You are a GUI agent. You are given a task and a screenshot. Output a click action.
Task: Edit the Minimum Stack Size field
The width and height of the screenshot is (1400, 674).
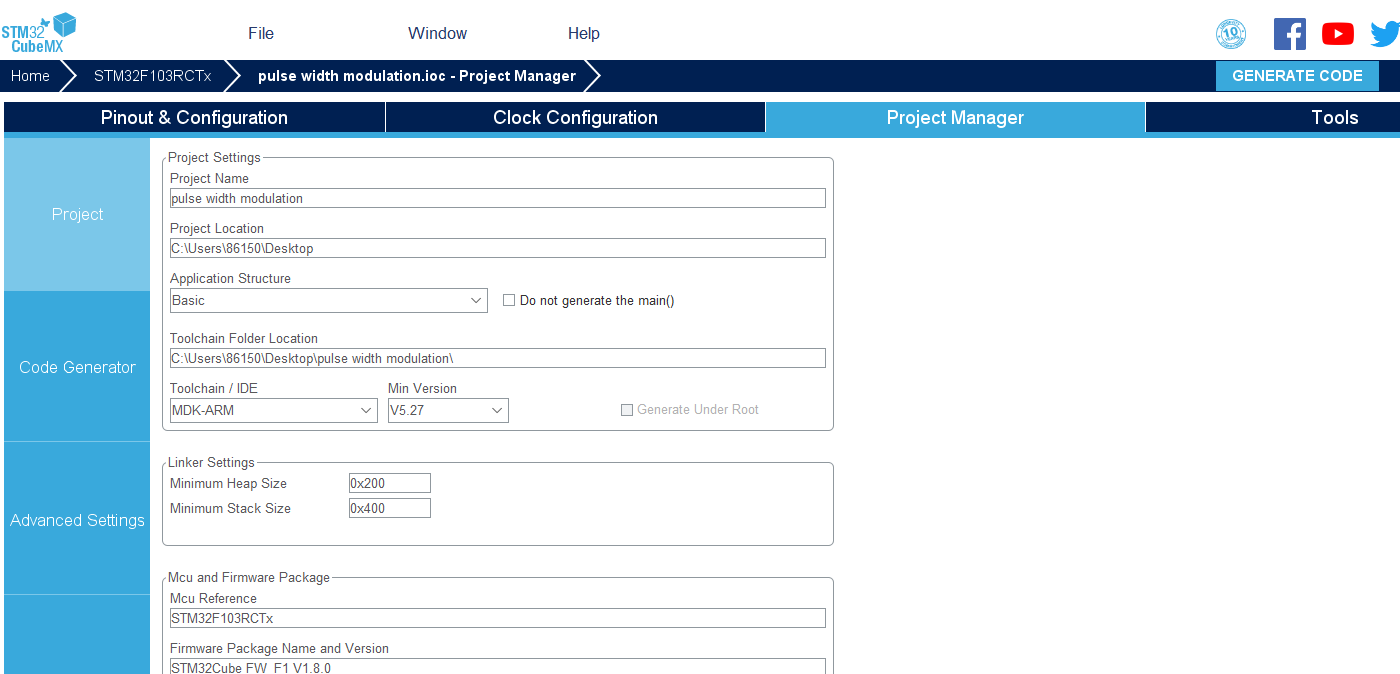[x=390, y=508]
